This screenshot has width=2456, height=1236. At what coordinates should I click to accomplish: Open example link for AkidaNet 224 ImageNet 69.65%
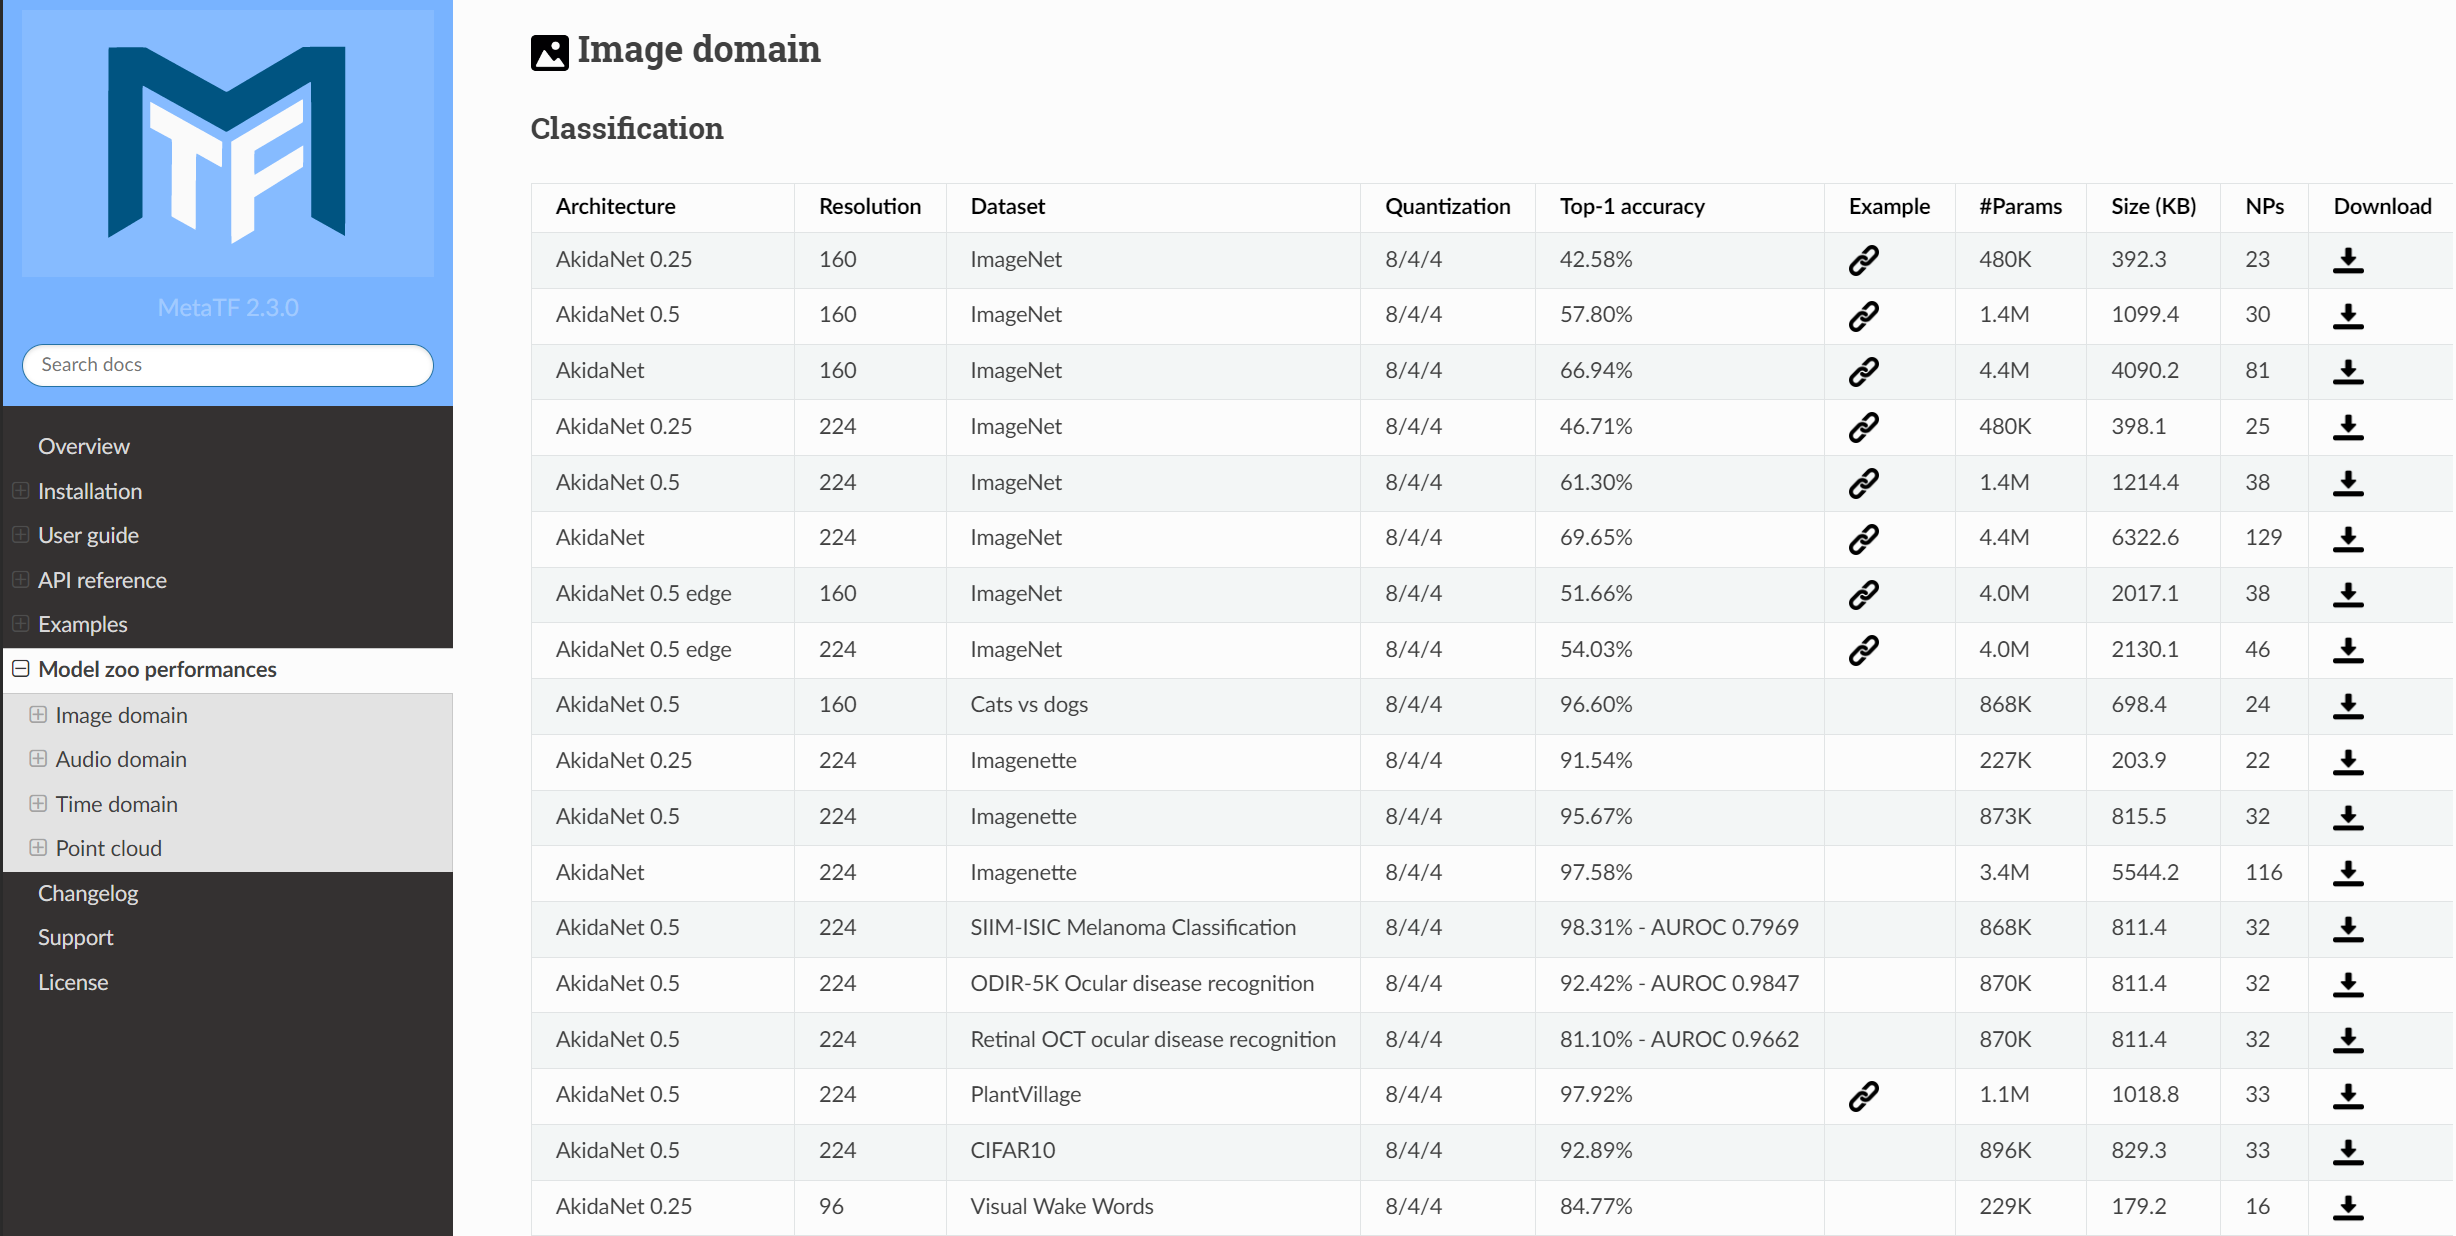[1863, 539]
